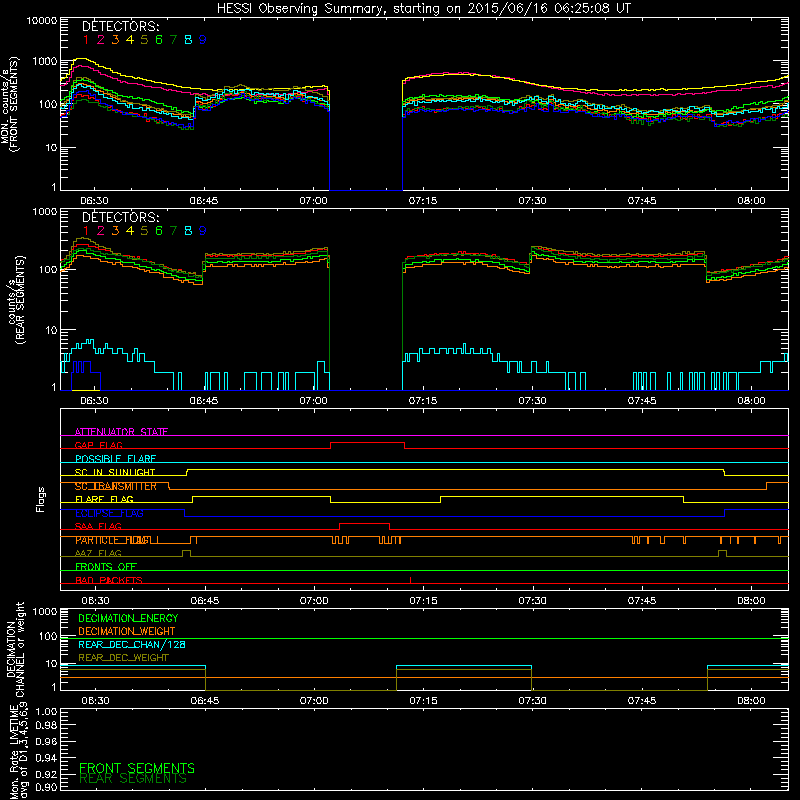Click the SAA_FLAG label
The width and height of the screenshot is (800, 800).
point(98,527)
